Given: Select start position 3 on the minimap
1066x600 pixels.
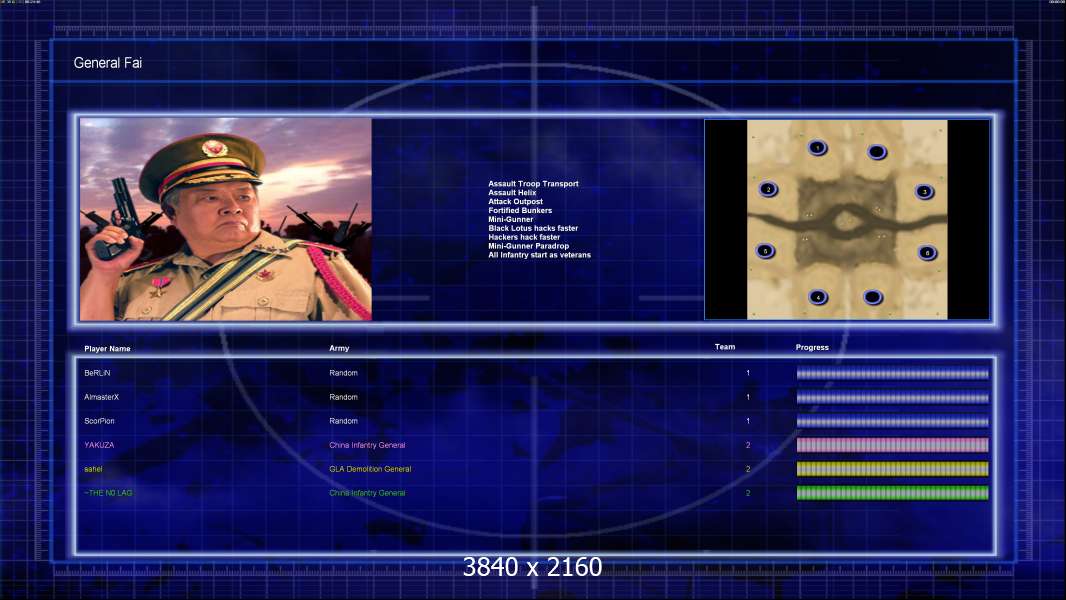Looking at the screenshot, I should coord(924,192).
